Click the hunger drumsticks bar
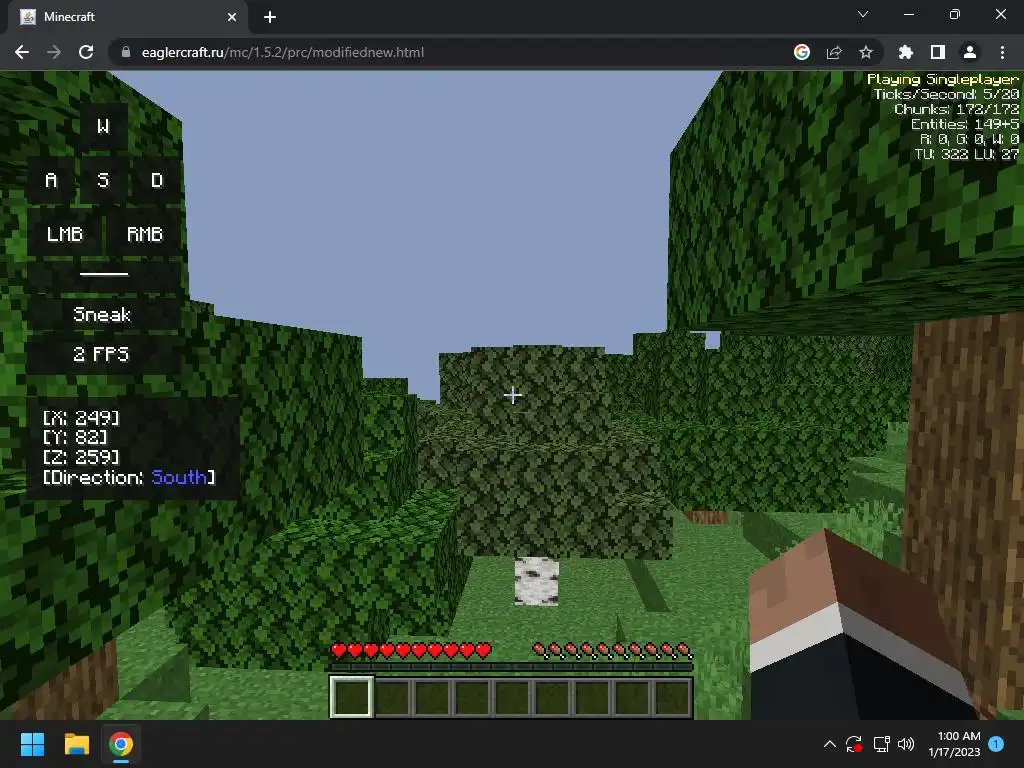Image resolution: width=1024 pixels, height=768 pixels. 612,650
